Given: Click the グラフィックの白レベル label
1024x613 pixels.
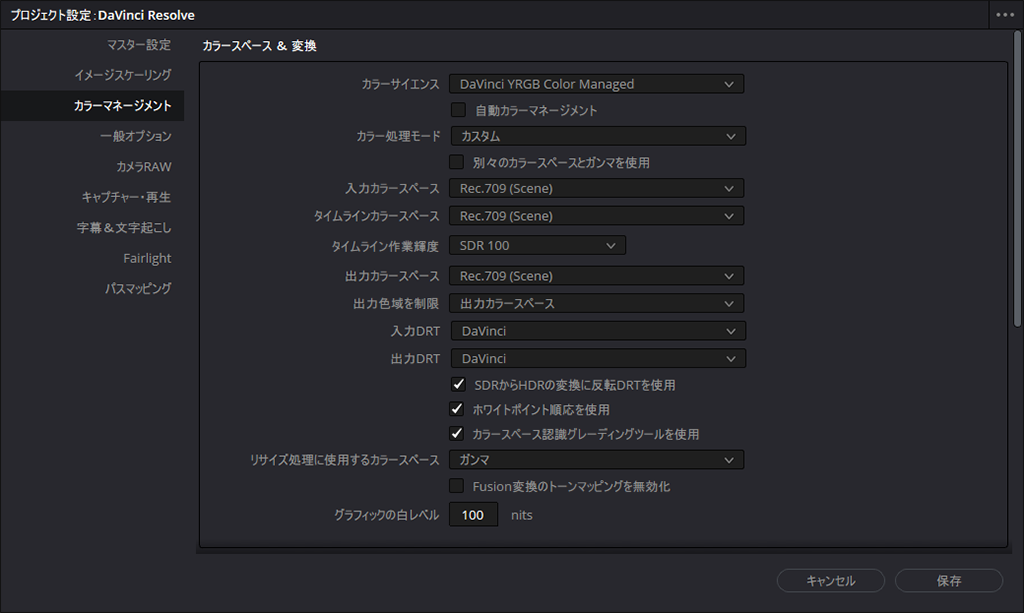Looking at the screenshot, I should [387, 515].
